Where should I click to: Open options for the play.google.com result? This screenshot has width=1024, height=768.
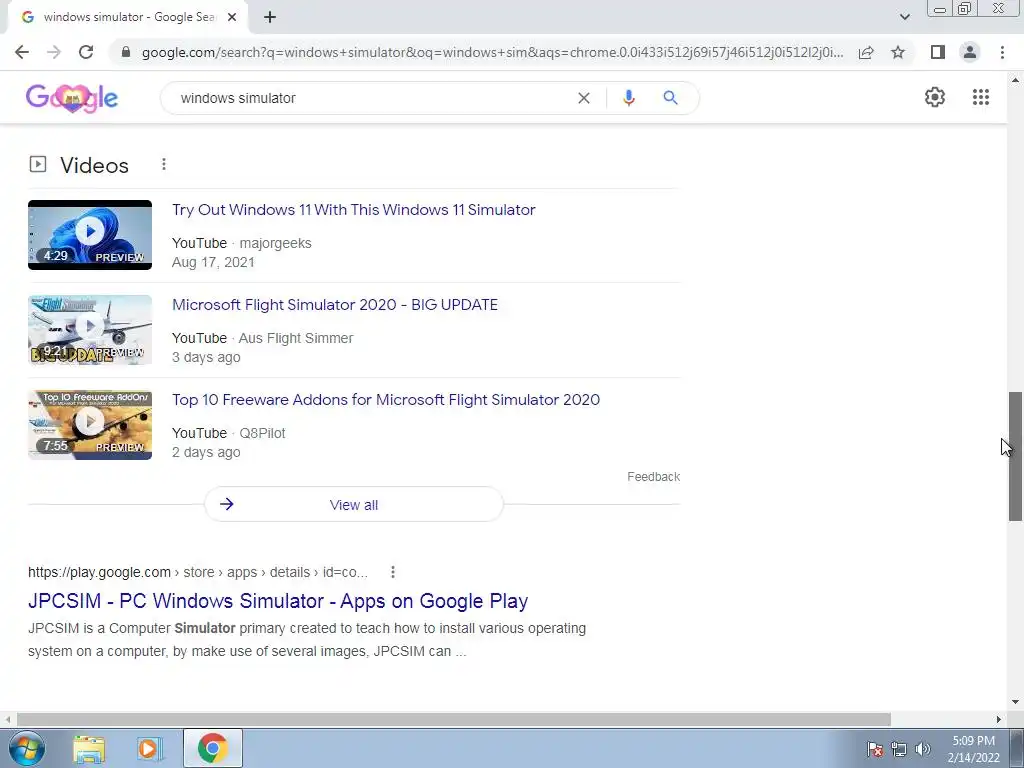[392, 572]
